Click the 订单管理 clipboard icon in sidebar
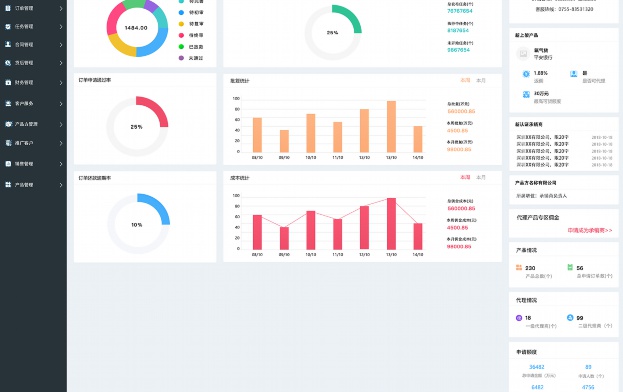The image size is (623, 392). pyautogui.click(x=8, y=8)
